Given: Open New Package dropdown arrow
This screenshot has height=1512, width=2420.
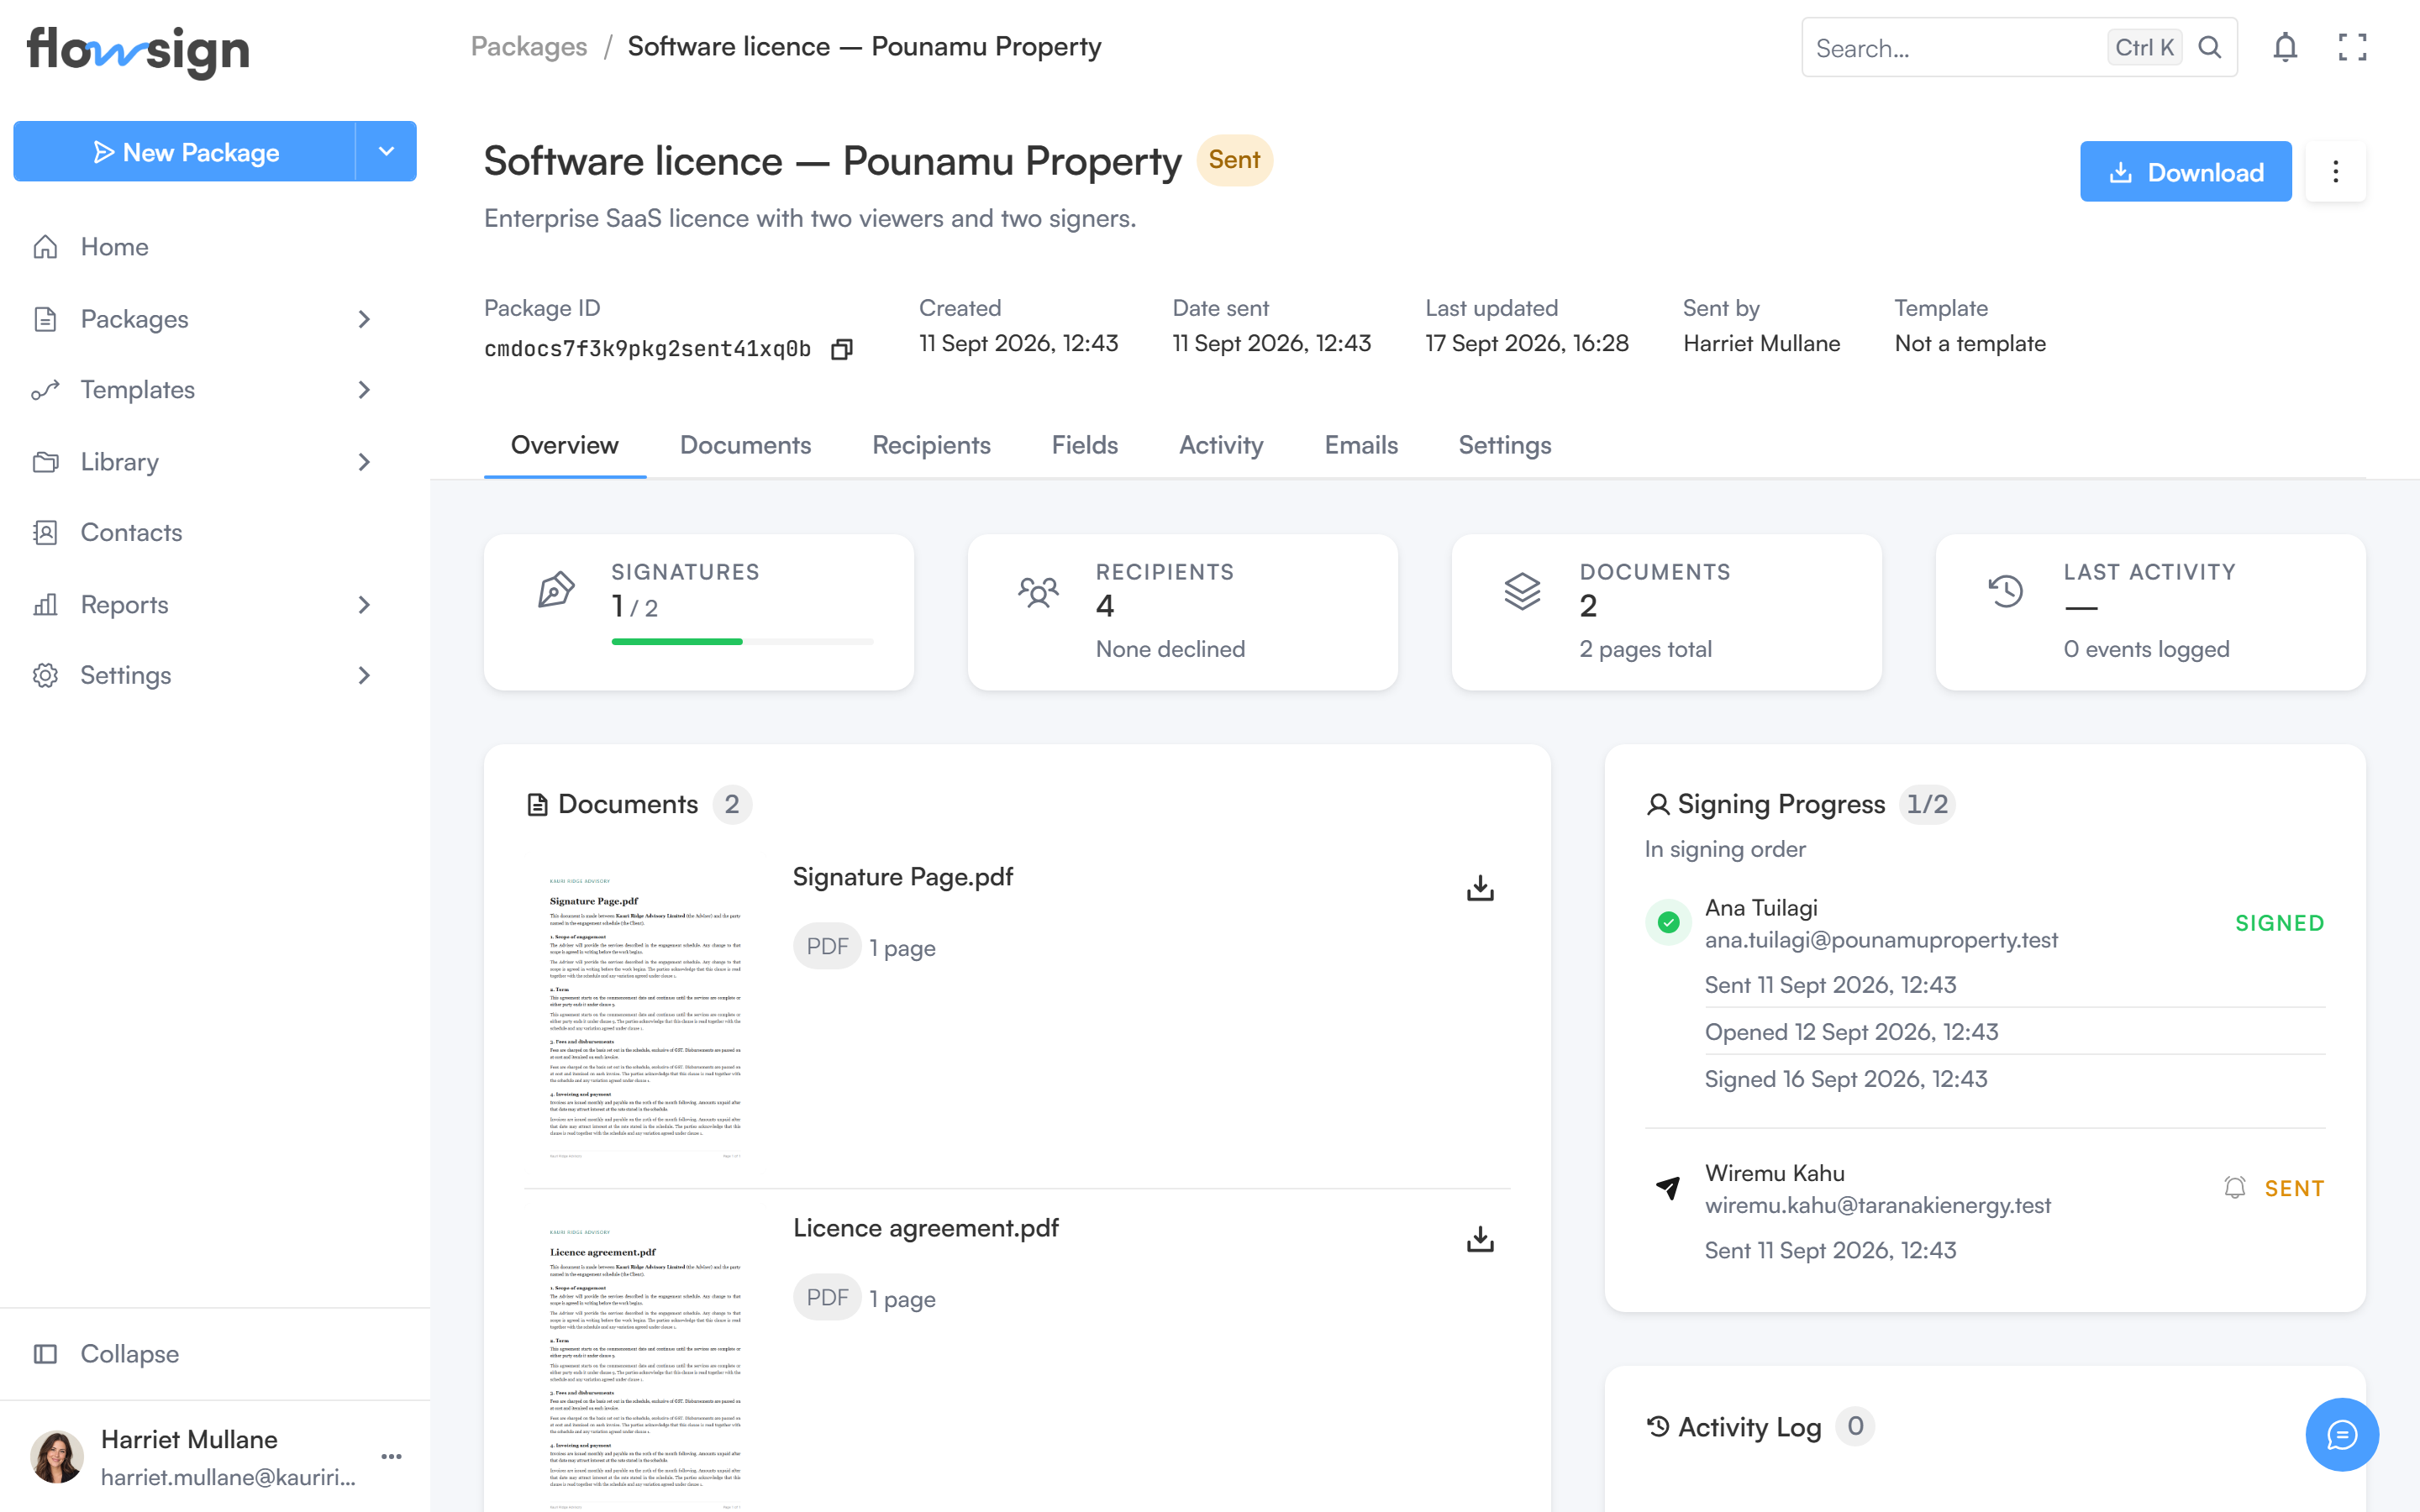Looking at the screenshot, I should pyautogui.click(x=386, y=152).
